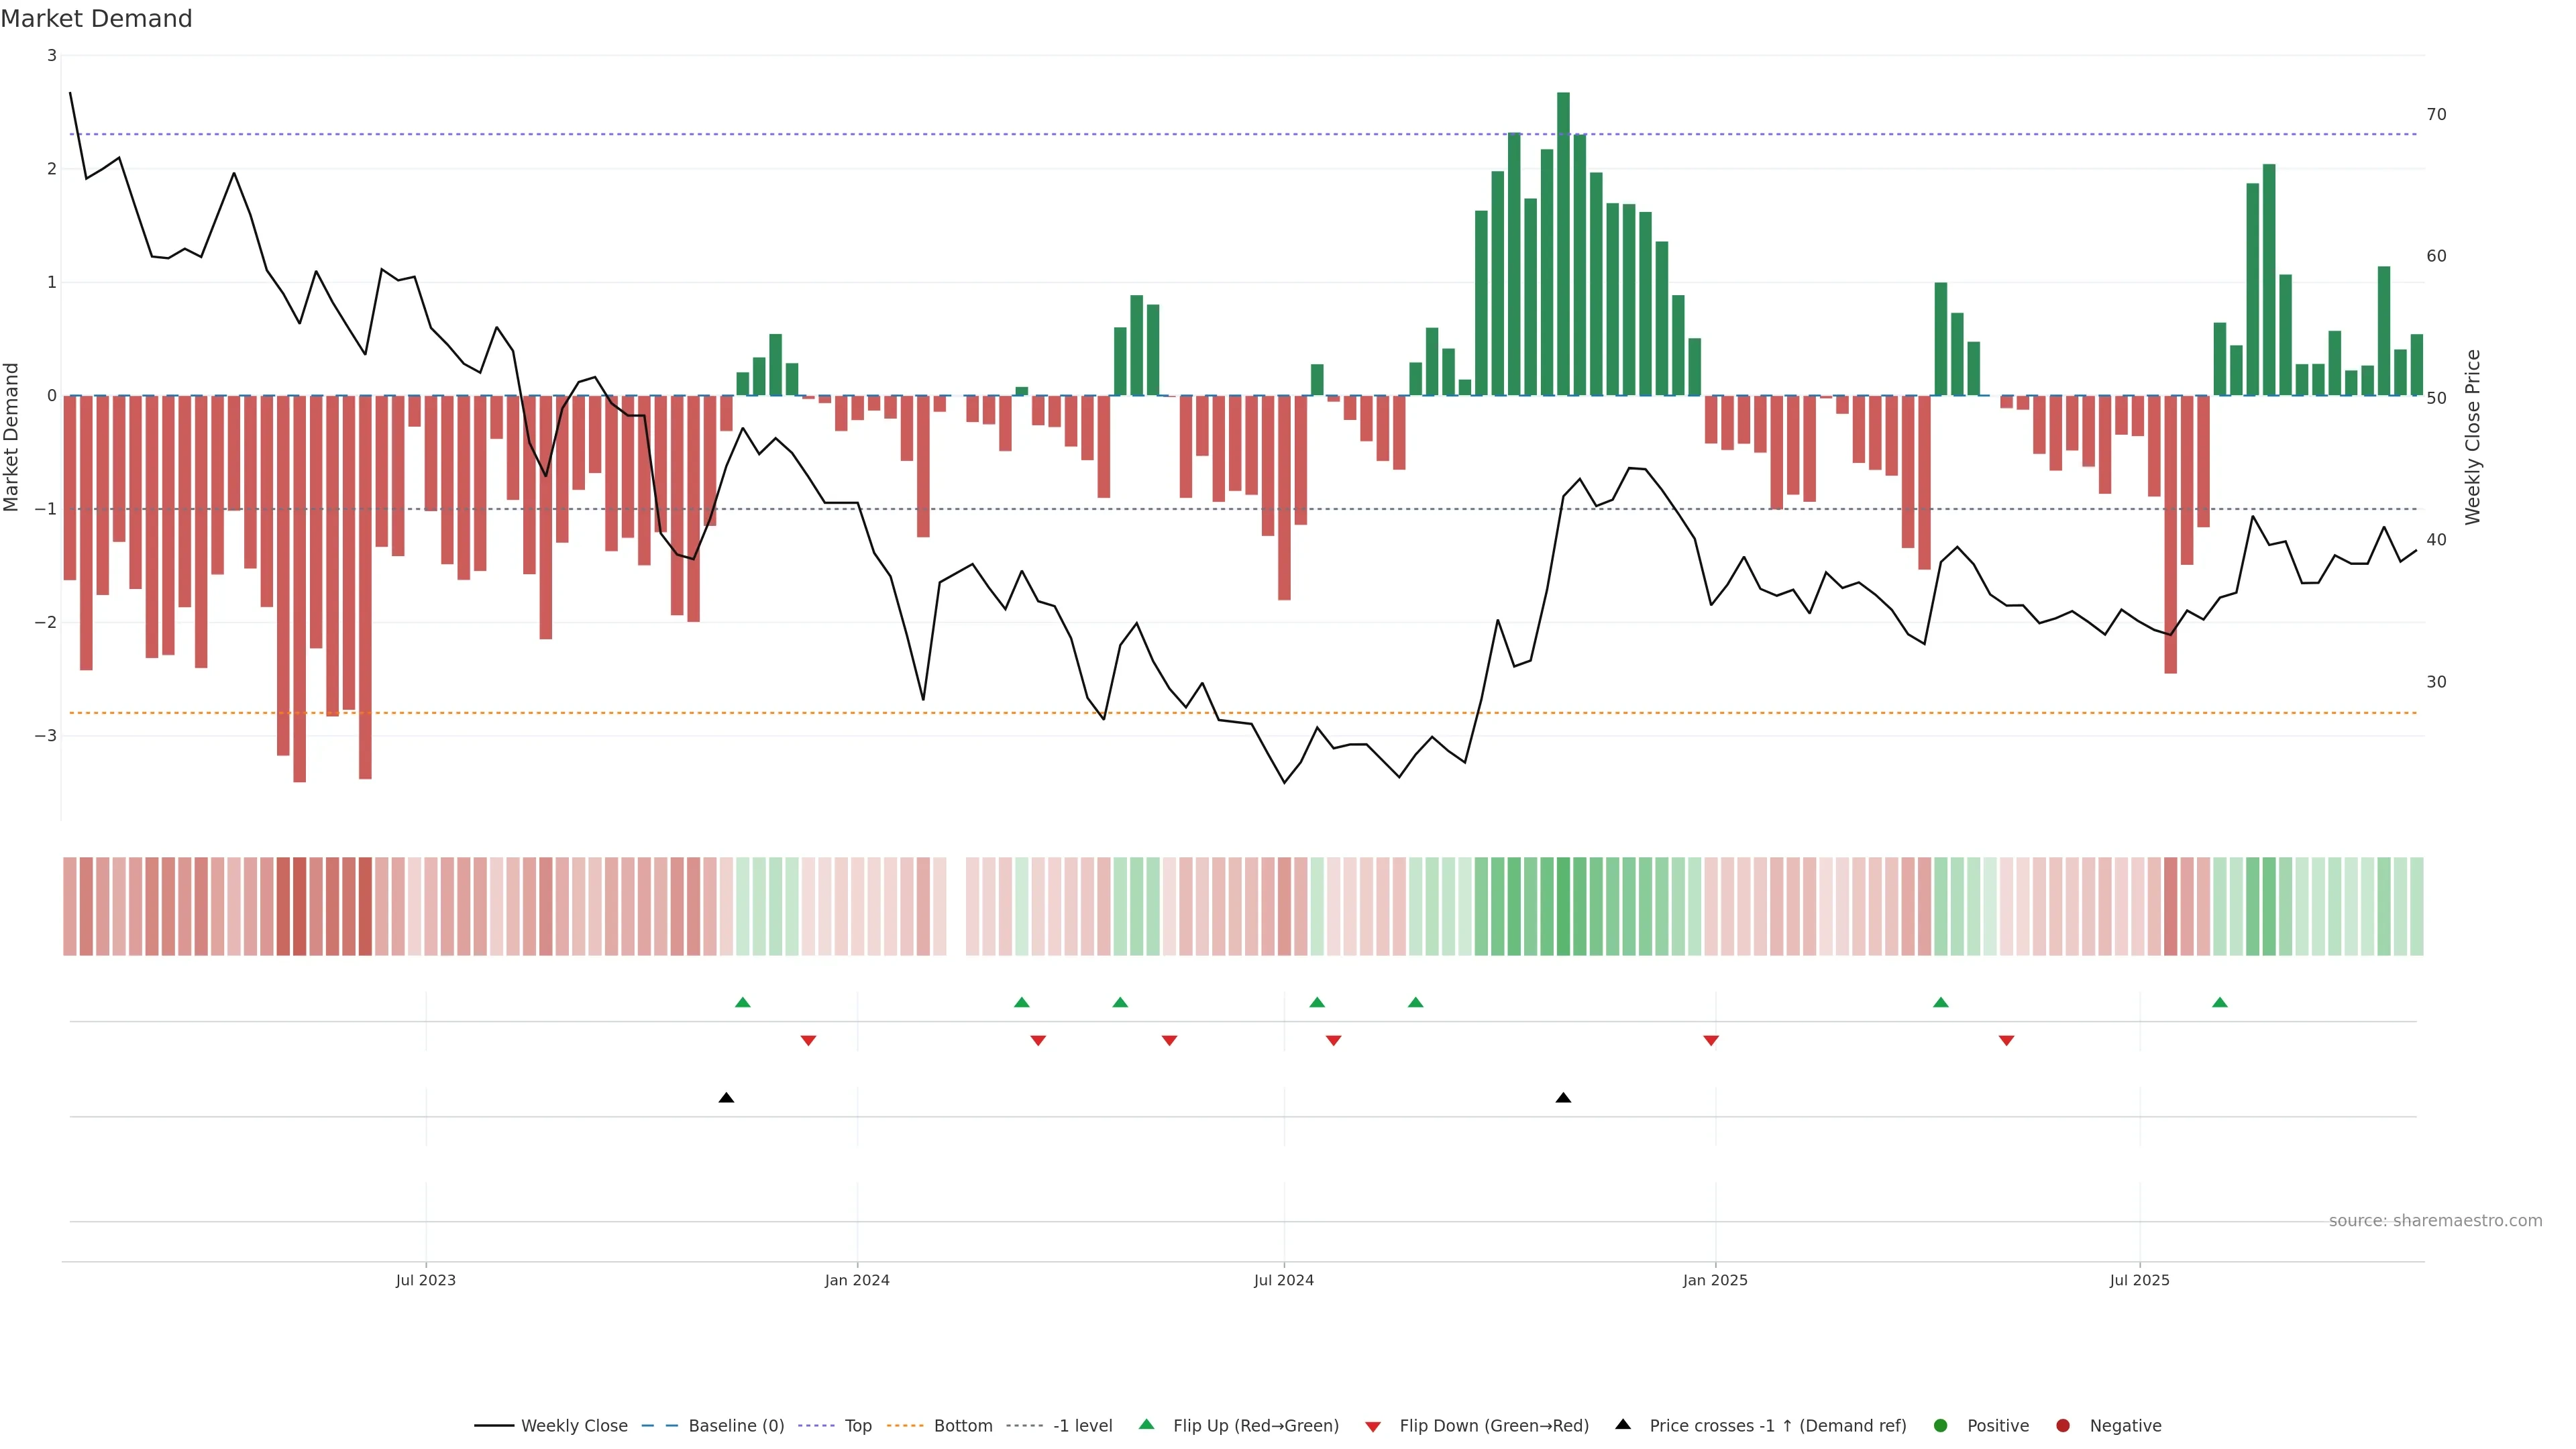Click the dark red Negative circle in the legend
This screenshot has height=1449, width=2576.
click(2062, 1425)
